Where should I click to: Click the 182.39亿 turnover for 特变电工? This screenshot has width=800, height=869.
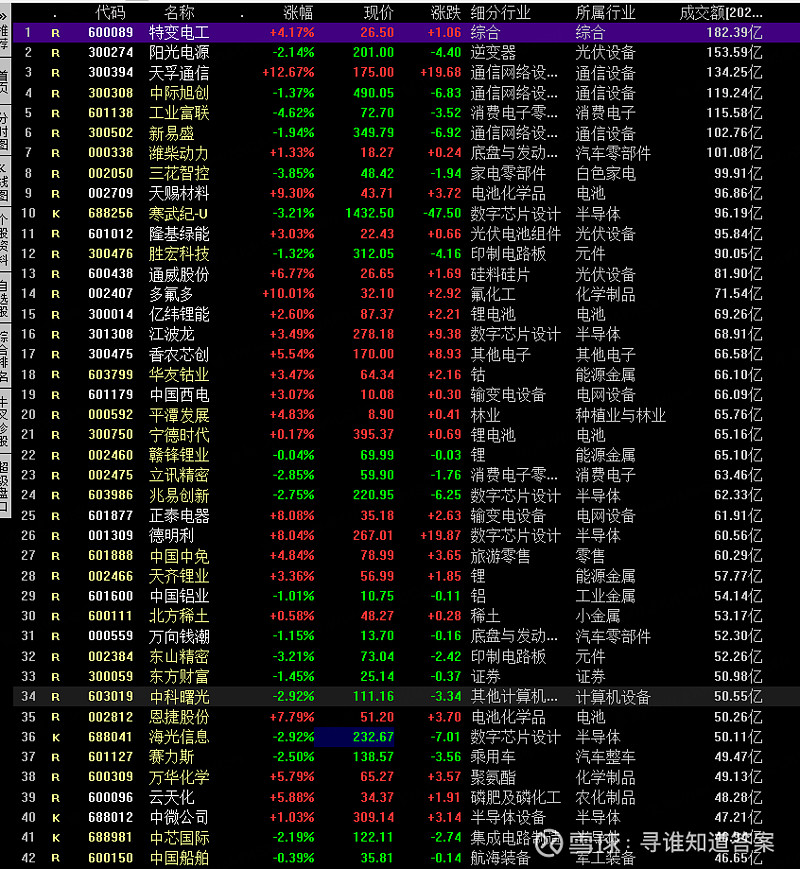coord(734,33)
